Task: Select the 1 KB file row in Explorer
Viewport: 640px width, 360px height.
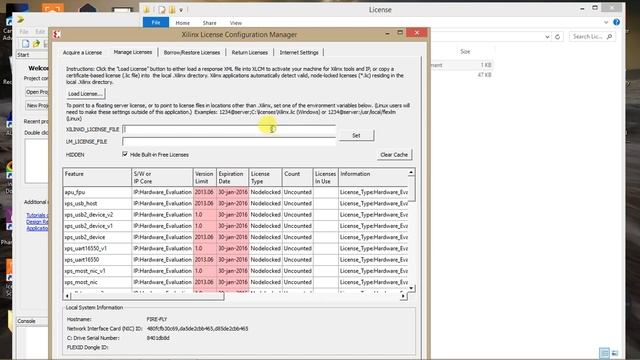Action: point(462,65)
